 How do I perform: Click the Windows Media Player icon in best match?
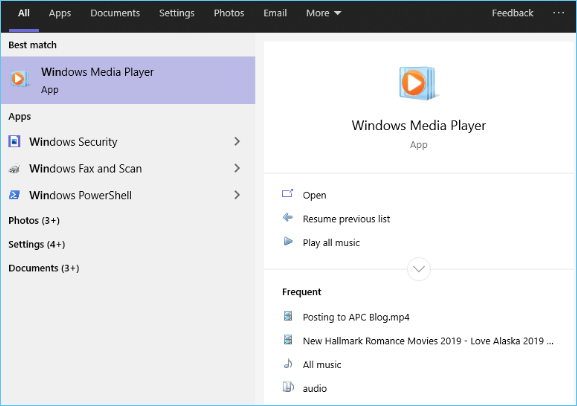pyautogui.click(x=20, y=78)
